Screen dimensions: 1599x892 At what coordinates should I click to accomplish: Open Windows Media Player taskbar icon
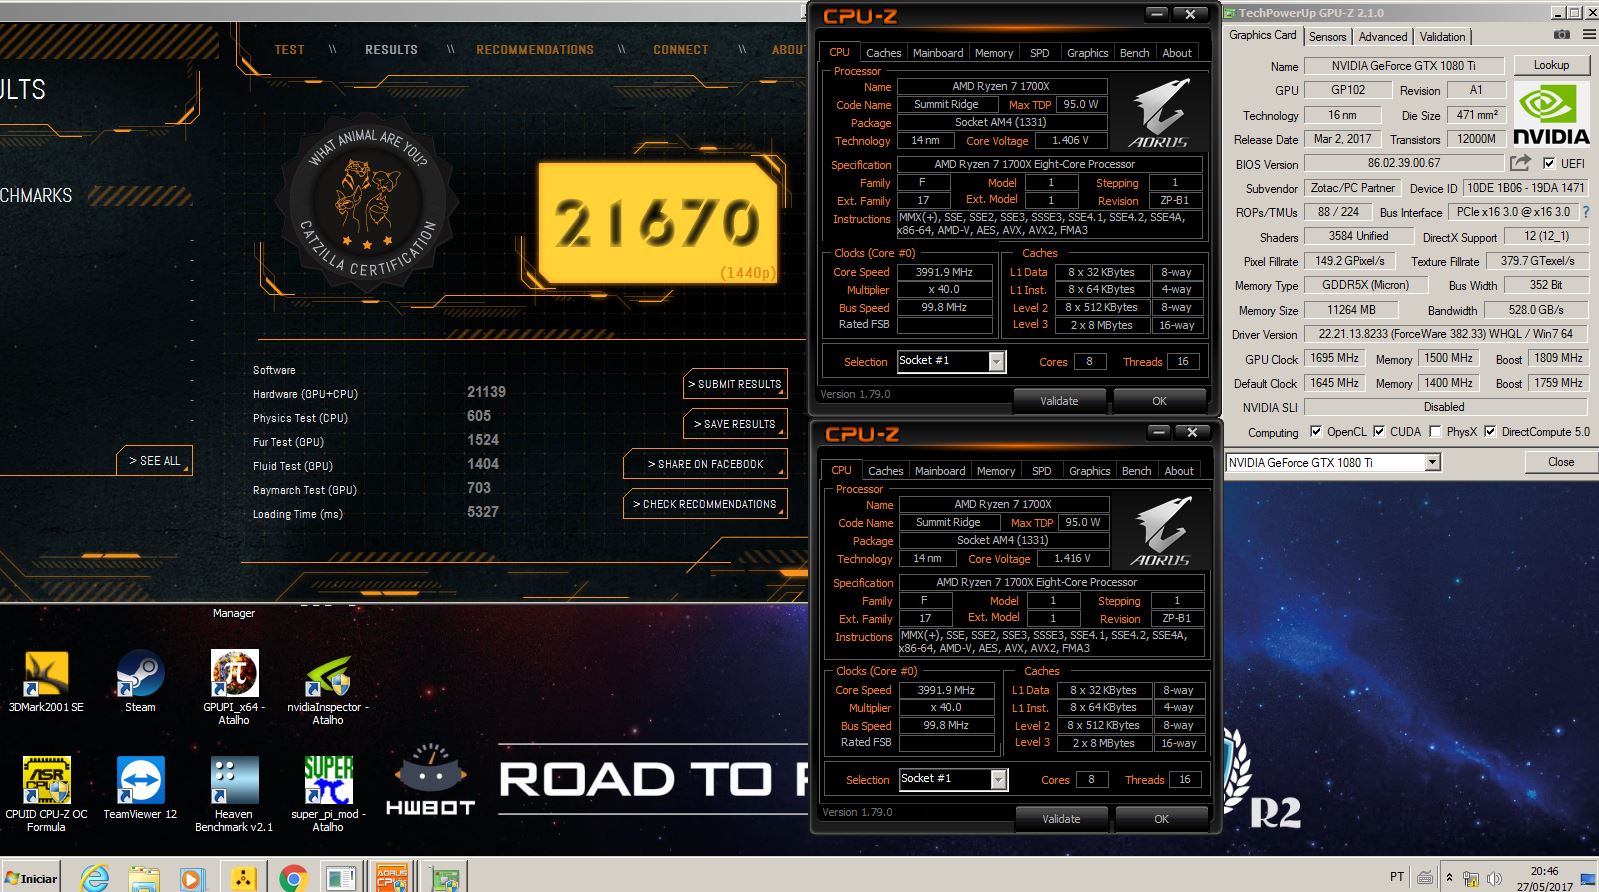point(193,878)
